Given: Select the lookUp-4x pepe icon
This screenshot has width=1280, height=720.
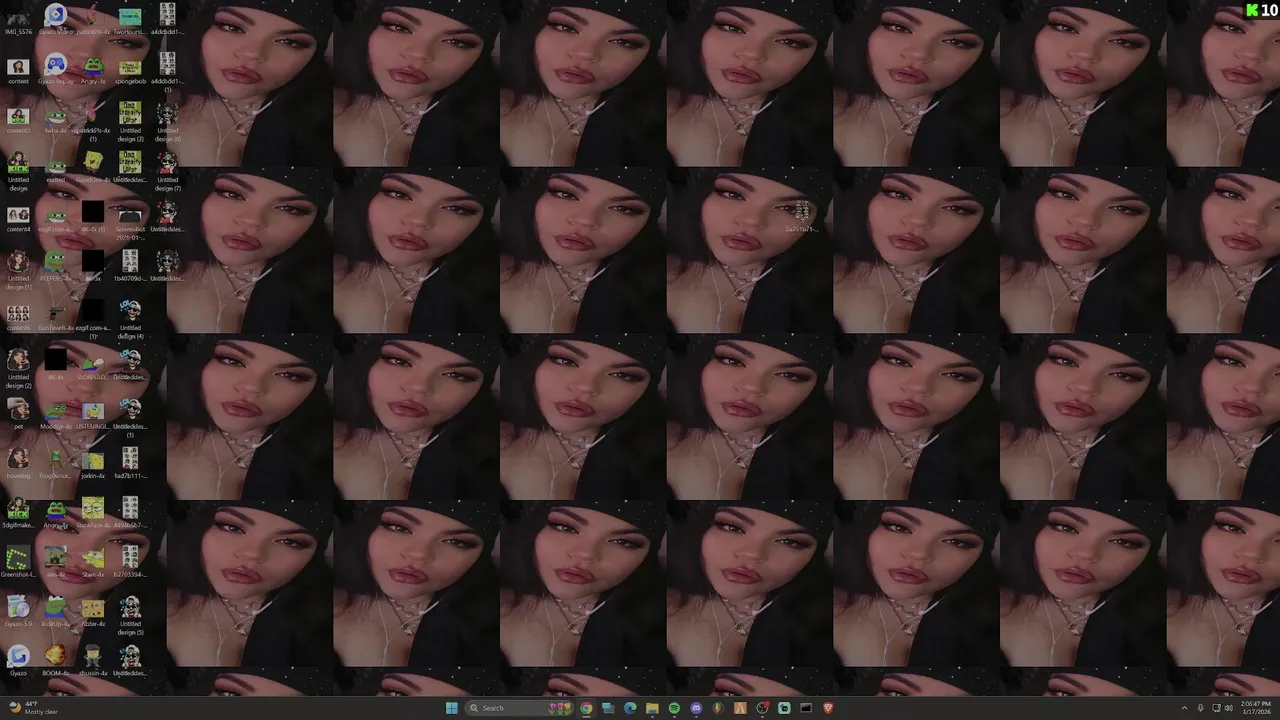Looking at the screenshot, I should coord(56,611).
